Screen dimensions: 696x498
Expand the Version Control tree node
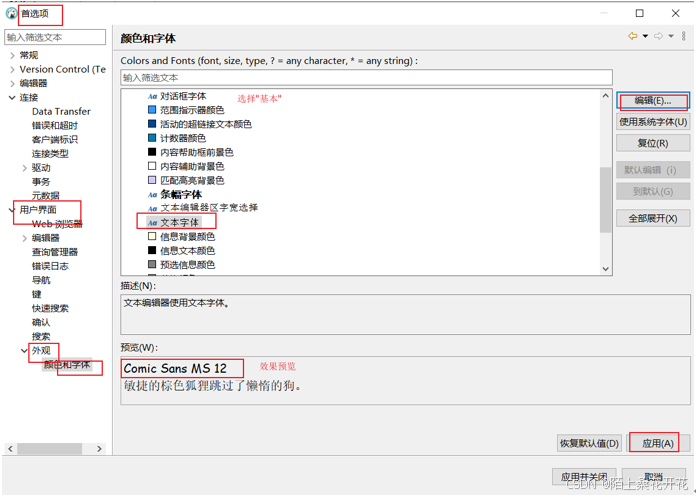click(12, 70)
